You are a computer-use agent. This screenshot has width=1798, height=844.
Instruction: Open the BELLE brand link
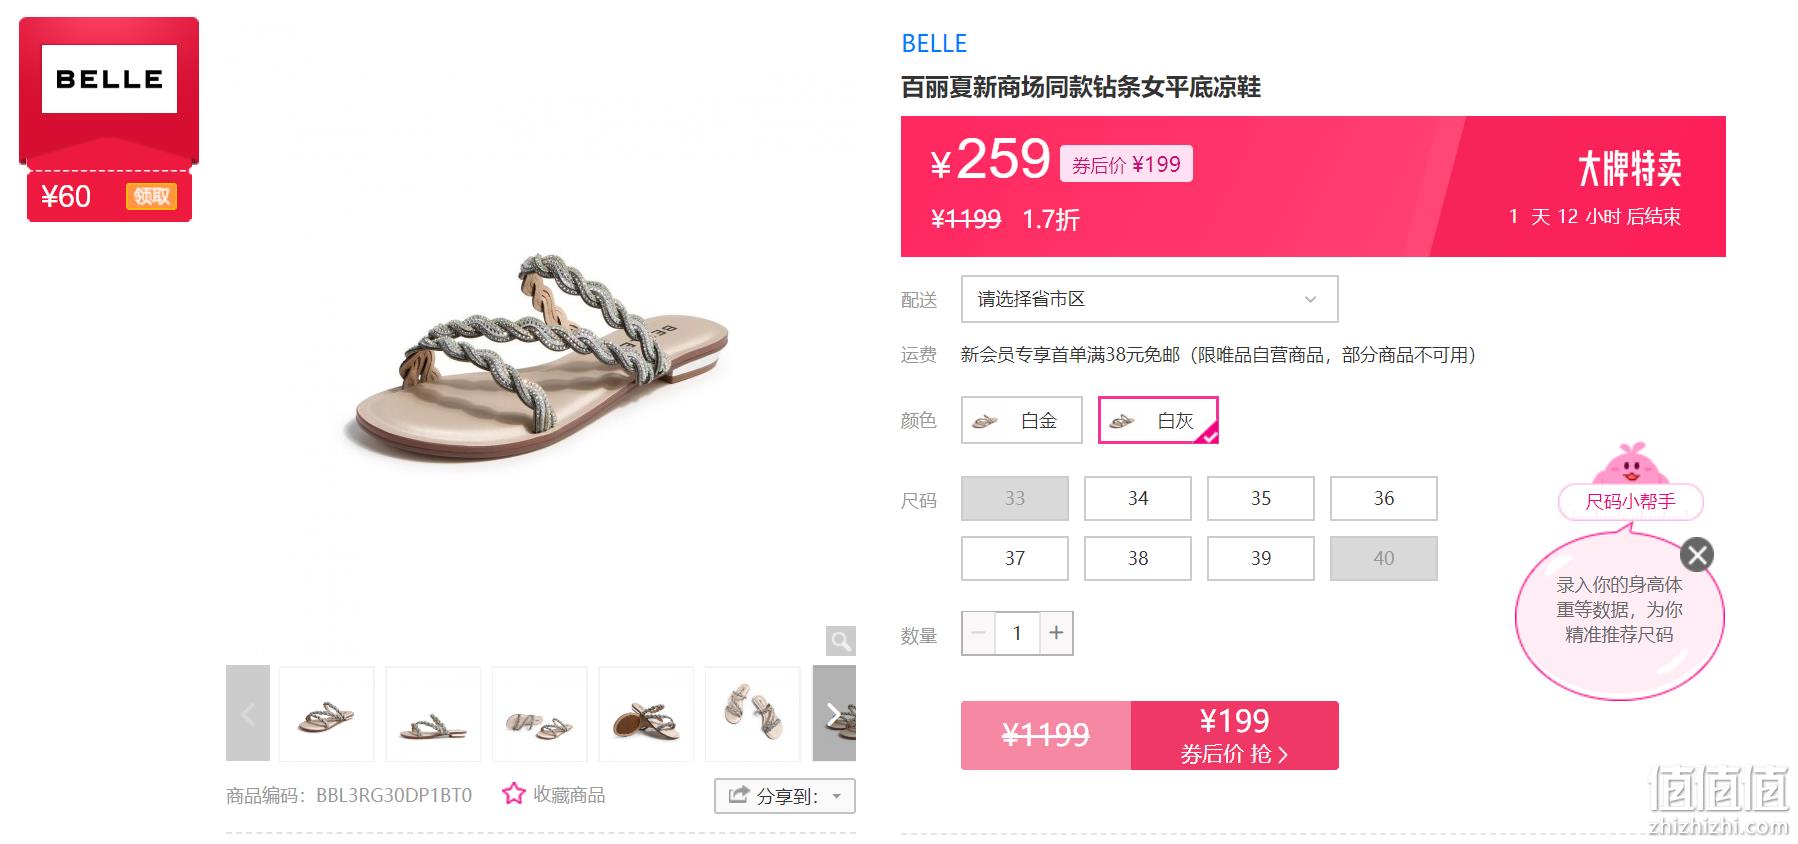934,44
